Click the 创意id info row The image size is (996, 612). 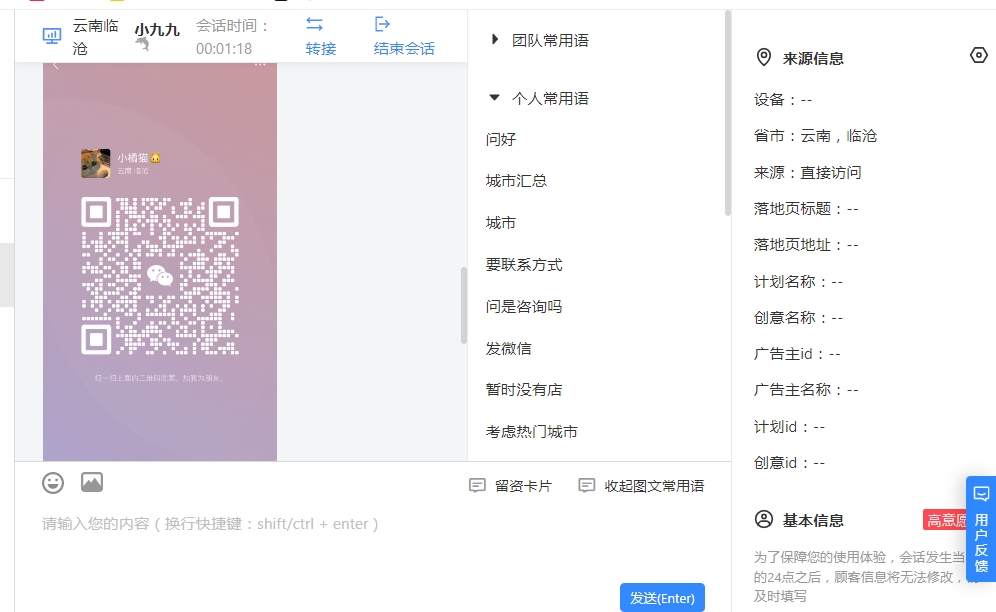coord(790,463)
